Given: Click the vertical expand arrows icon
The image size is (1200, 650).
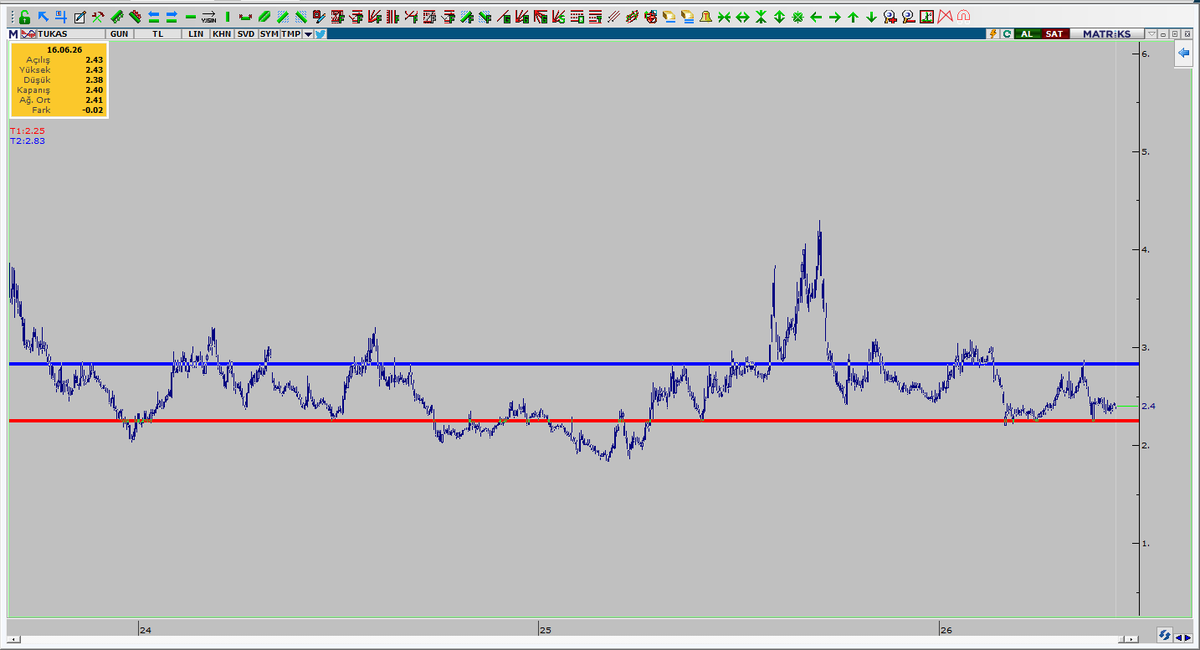Looking at the screenshot, I should click(x=779, y=17).
